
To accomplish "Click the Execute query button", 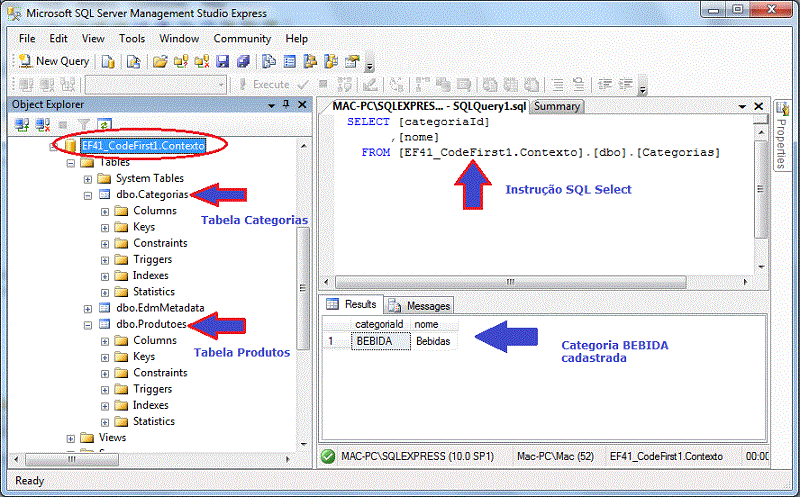I will coord(264,84).
